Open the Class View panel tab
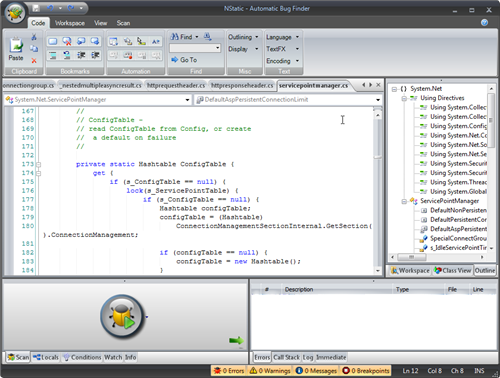Image resolution: width=500 pixels, height=378 pixels. pos(452,270)
